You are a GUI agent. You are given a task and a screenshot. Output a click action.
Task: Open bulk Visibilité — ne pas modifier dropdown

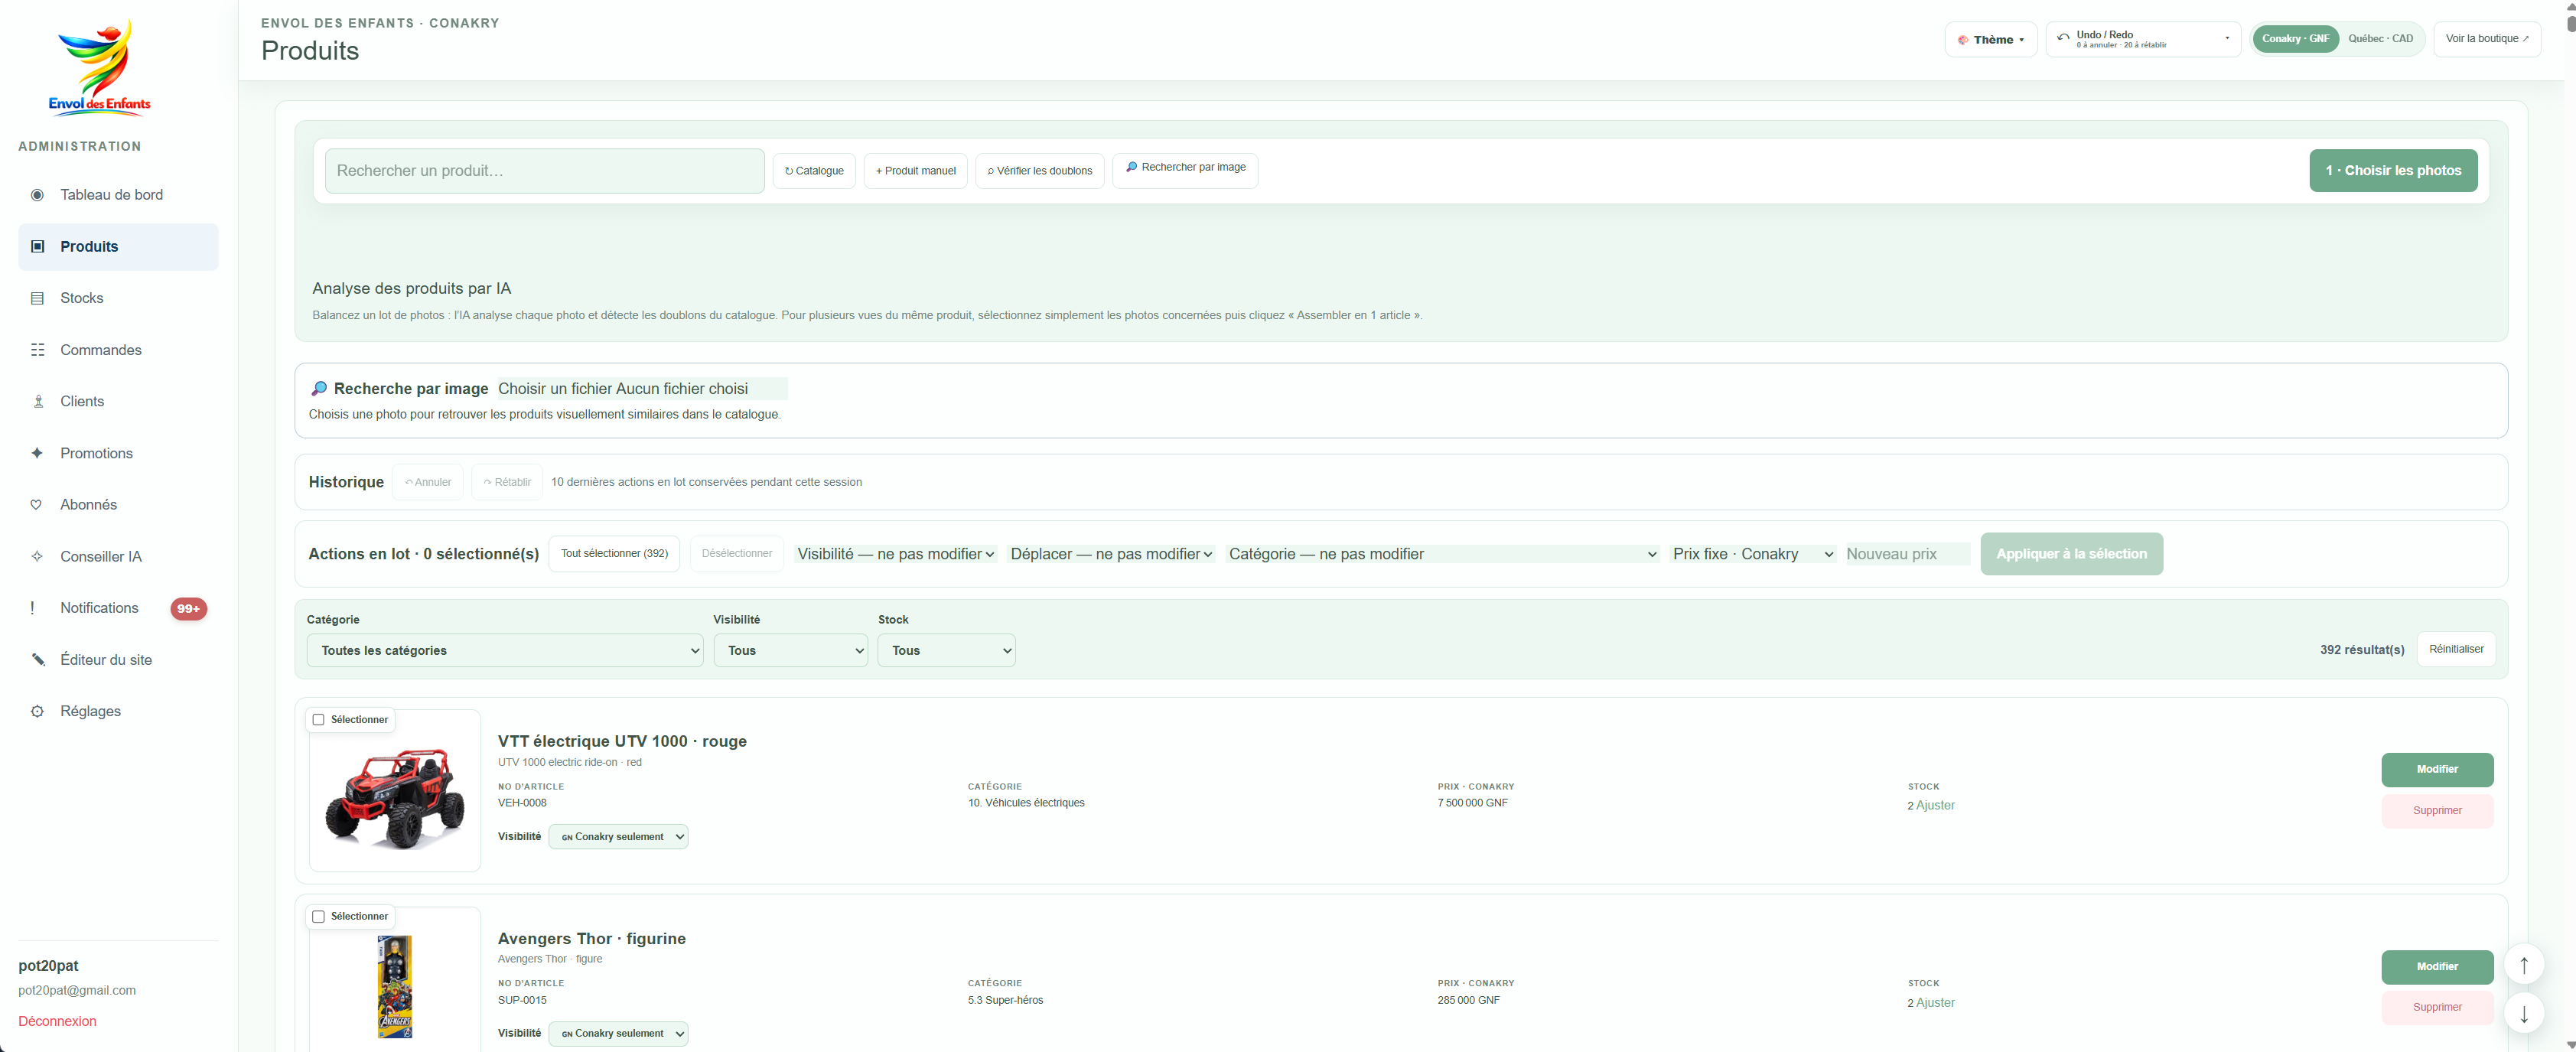point(895,554)
